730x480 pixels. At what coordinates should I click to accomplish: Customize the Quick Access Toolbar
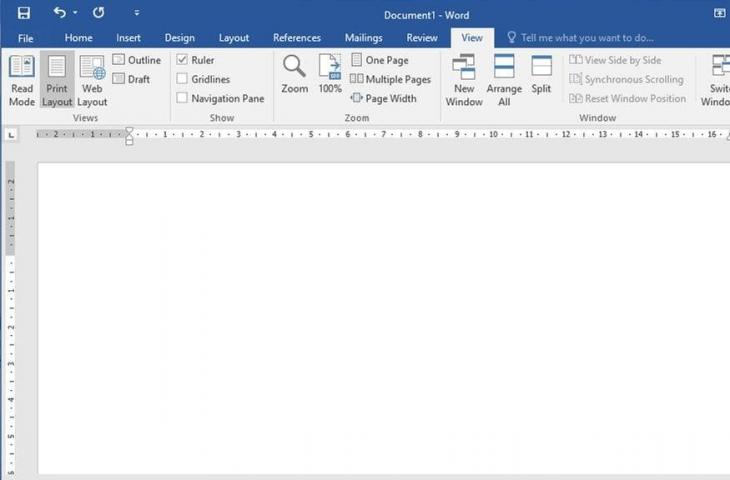(x=136, y=13)
